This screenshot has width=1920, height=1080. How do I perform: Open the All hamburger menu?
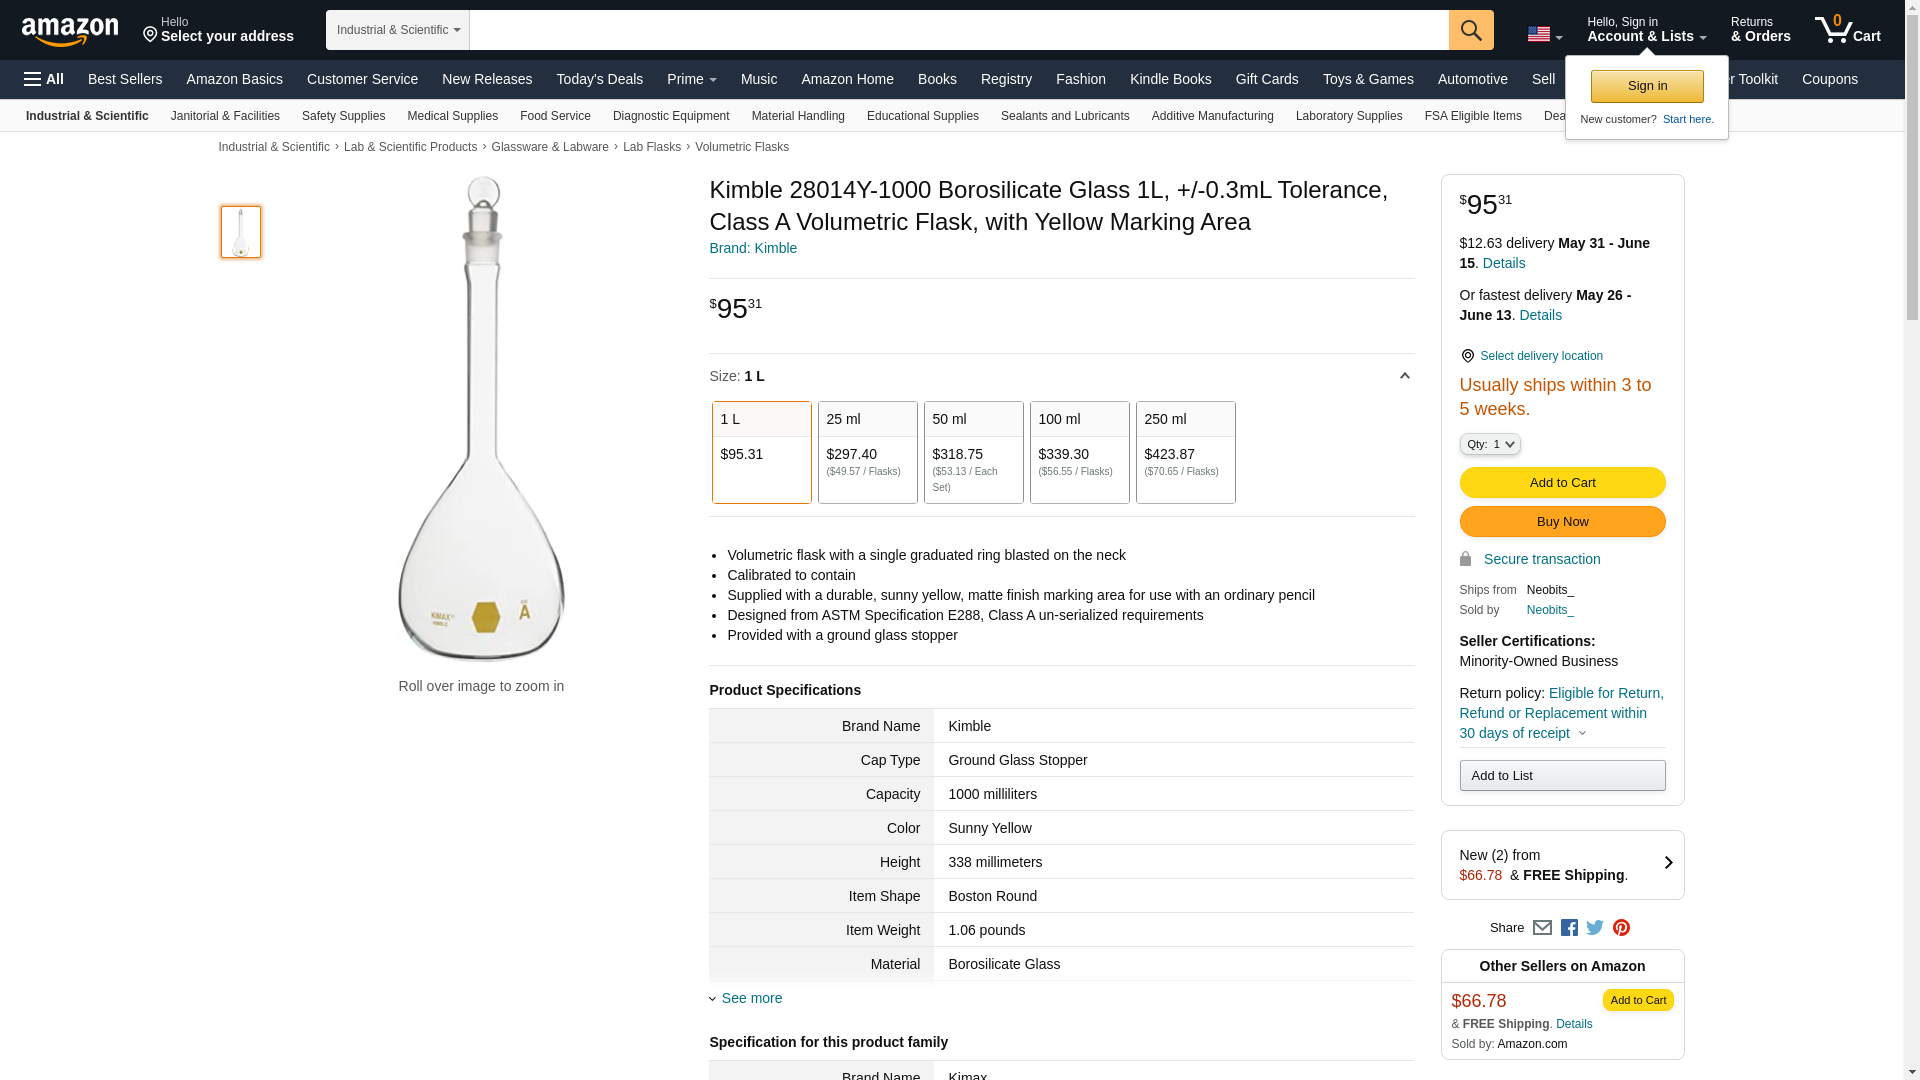[x=44, y=79]
